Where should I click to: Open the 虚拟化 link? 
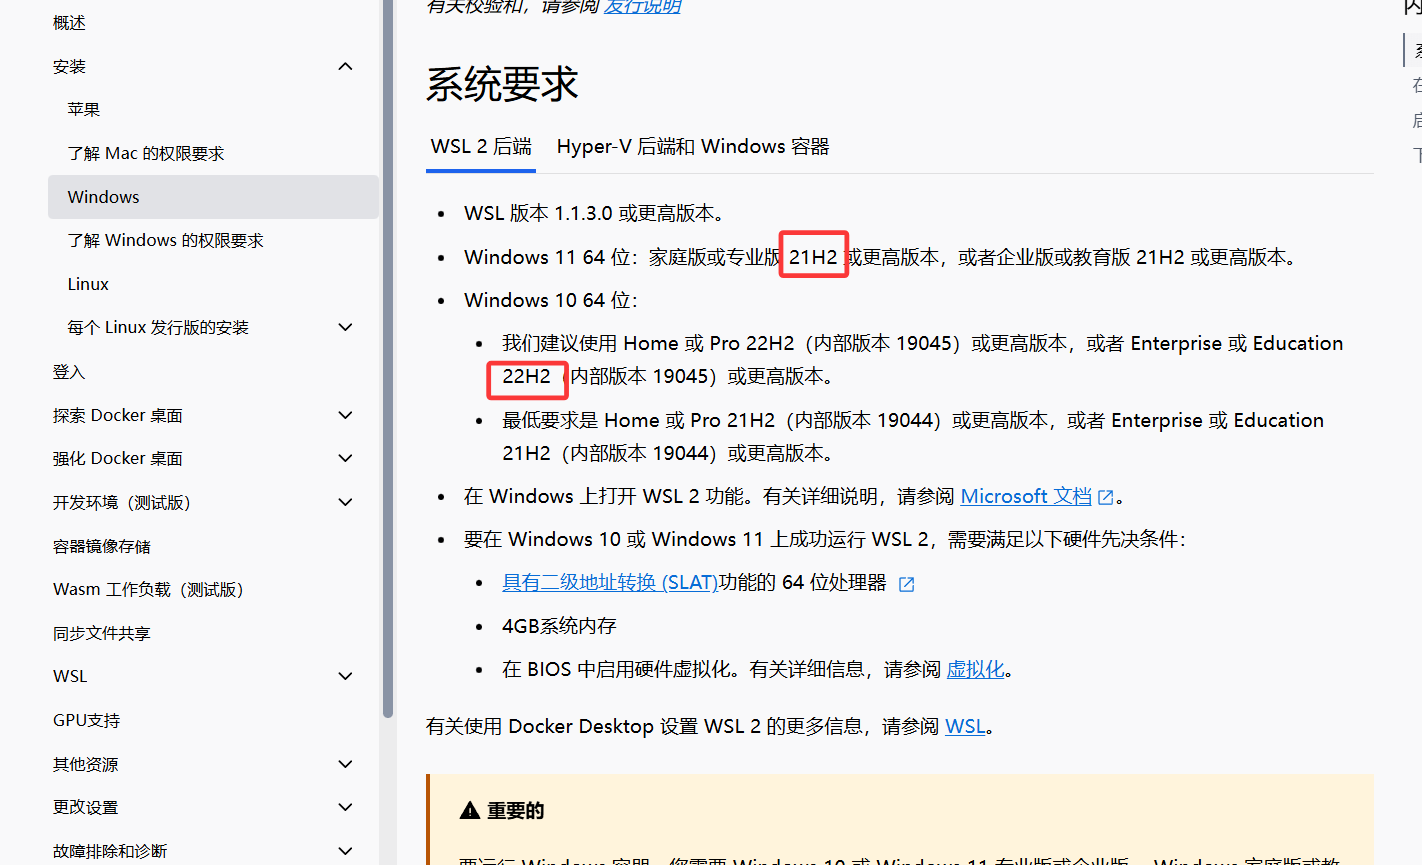click(975, 670)
